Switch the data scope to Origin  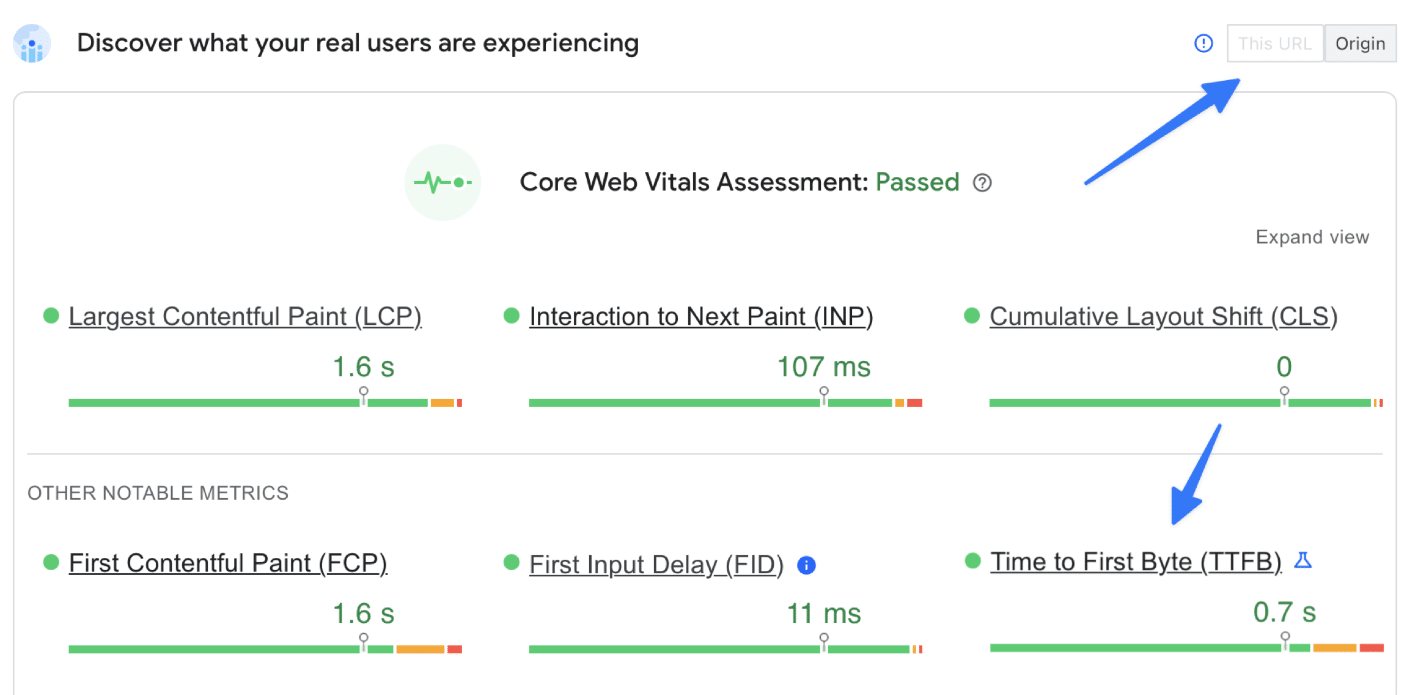pyautogui.click(x=1360, y=43)
